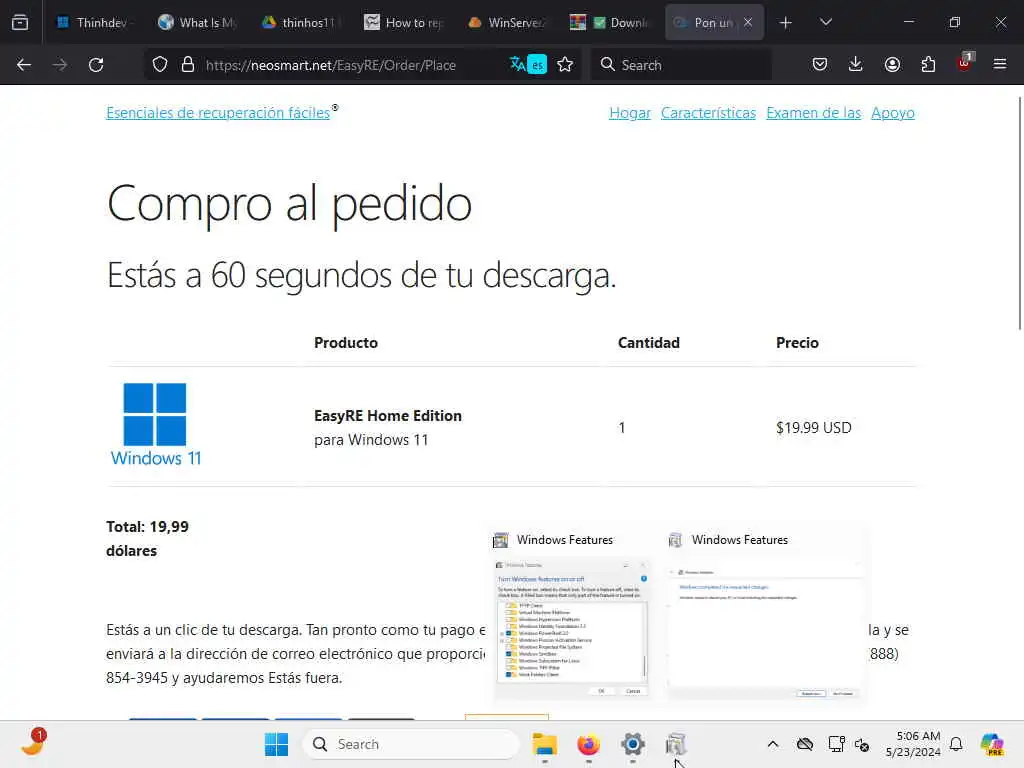Click the Windows 11 product logo
The height and width of the screenshot is (768, 1024).
coord(155,424)
